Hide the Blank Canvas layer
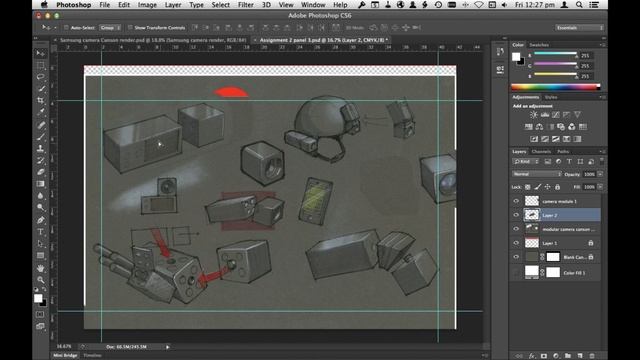Screen dimensions: 640x360 coord(516,257)
